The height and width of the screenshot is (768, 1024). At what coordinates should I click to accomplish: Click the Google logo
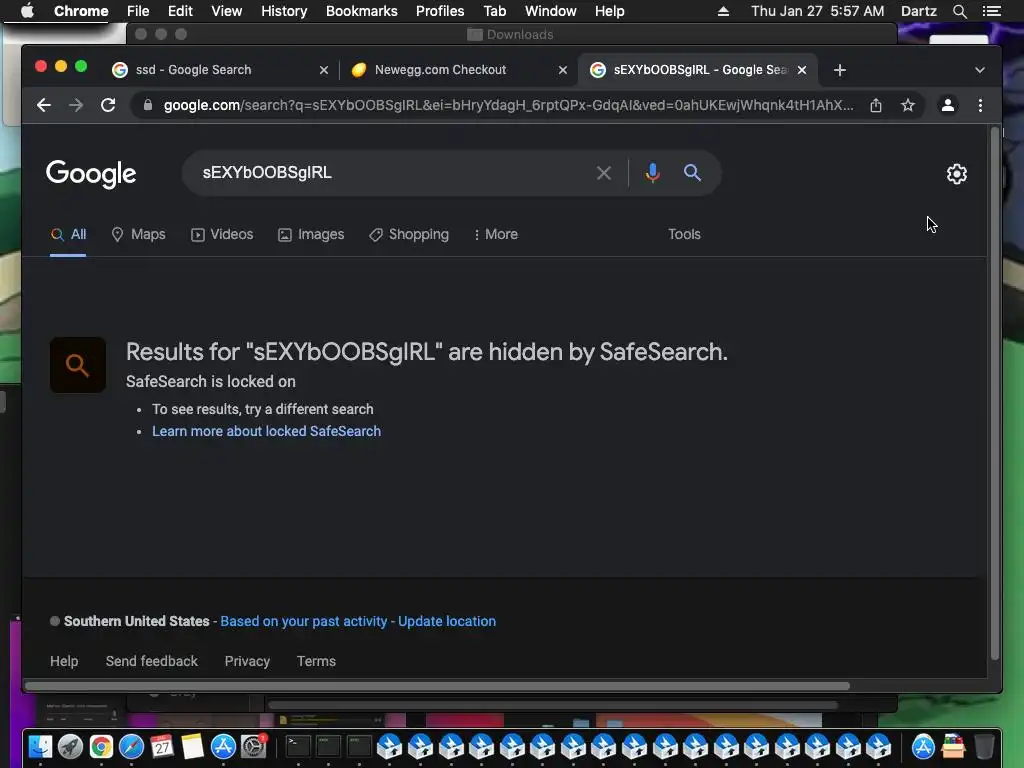click(91, 174)
